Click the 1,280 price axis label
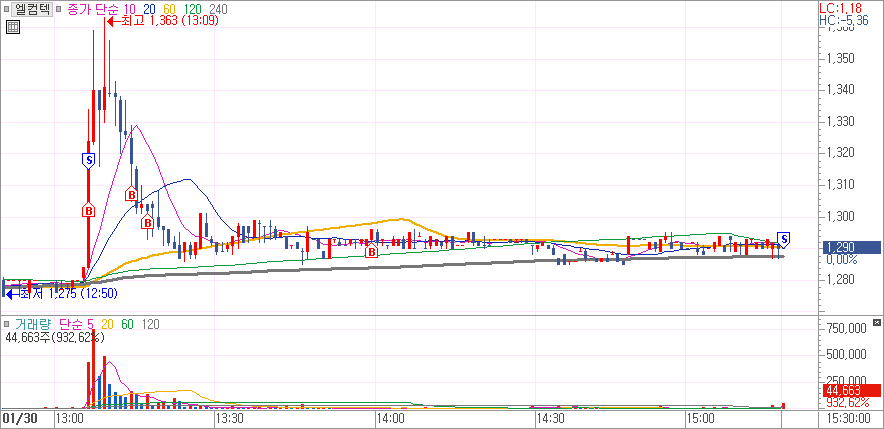Image resolution: width=884 pixels, height=429 pixels. [x=840, y=280]
